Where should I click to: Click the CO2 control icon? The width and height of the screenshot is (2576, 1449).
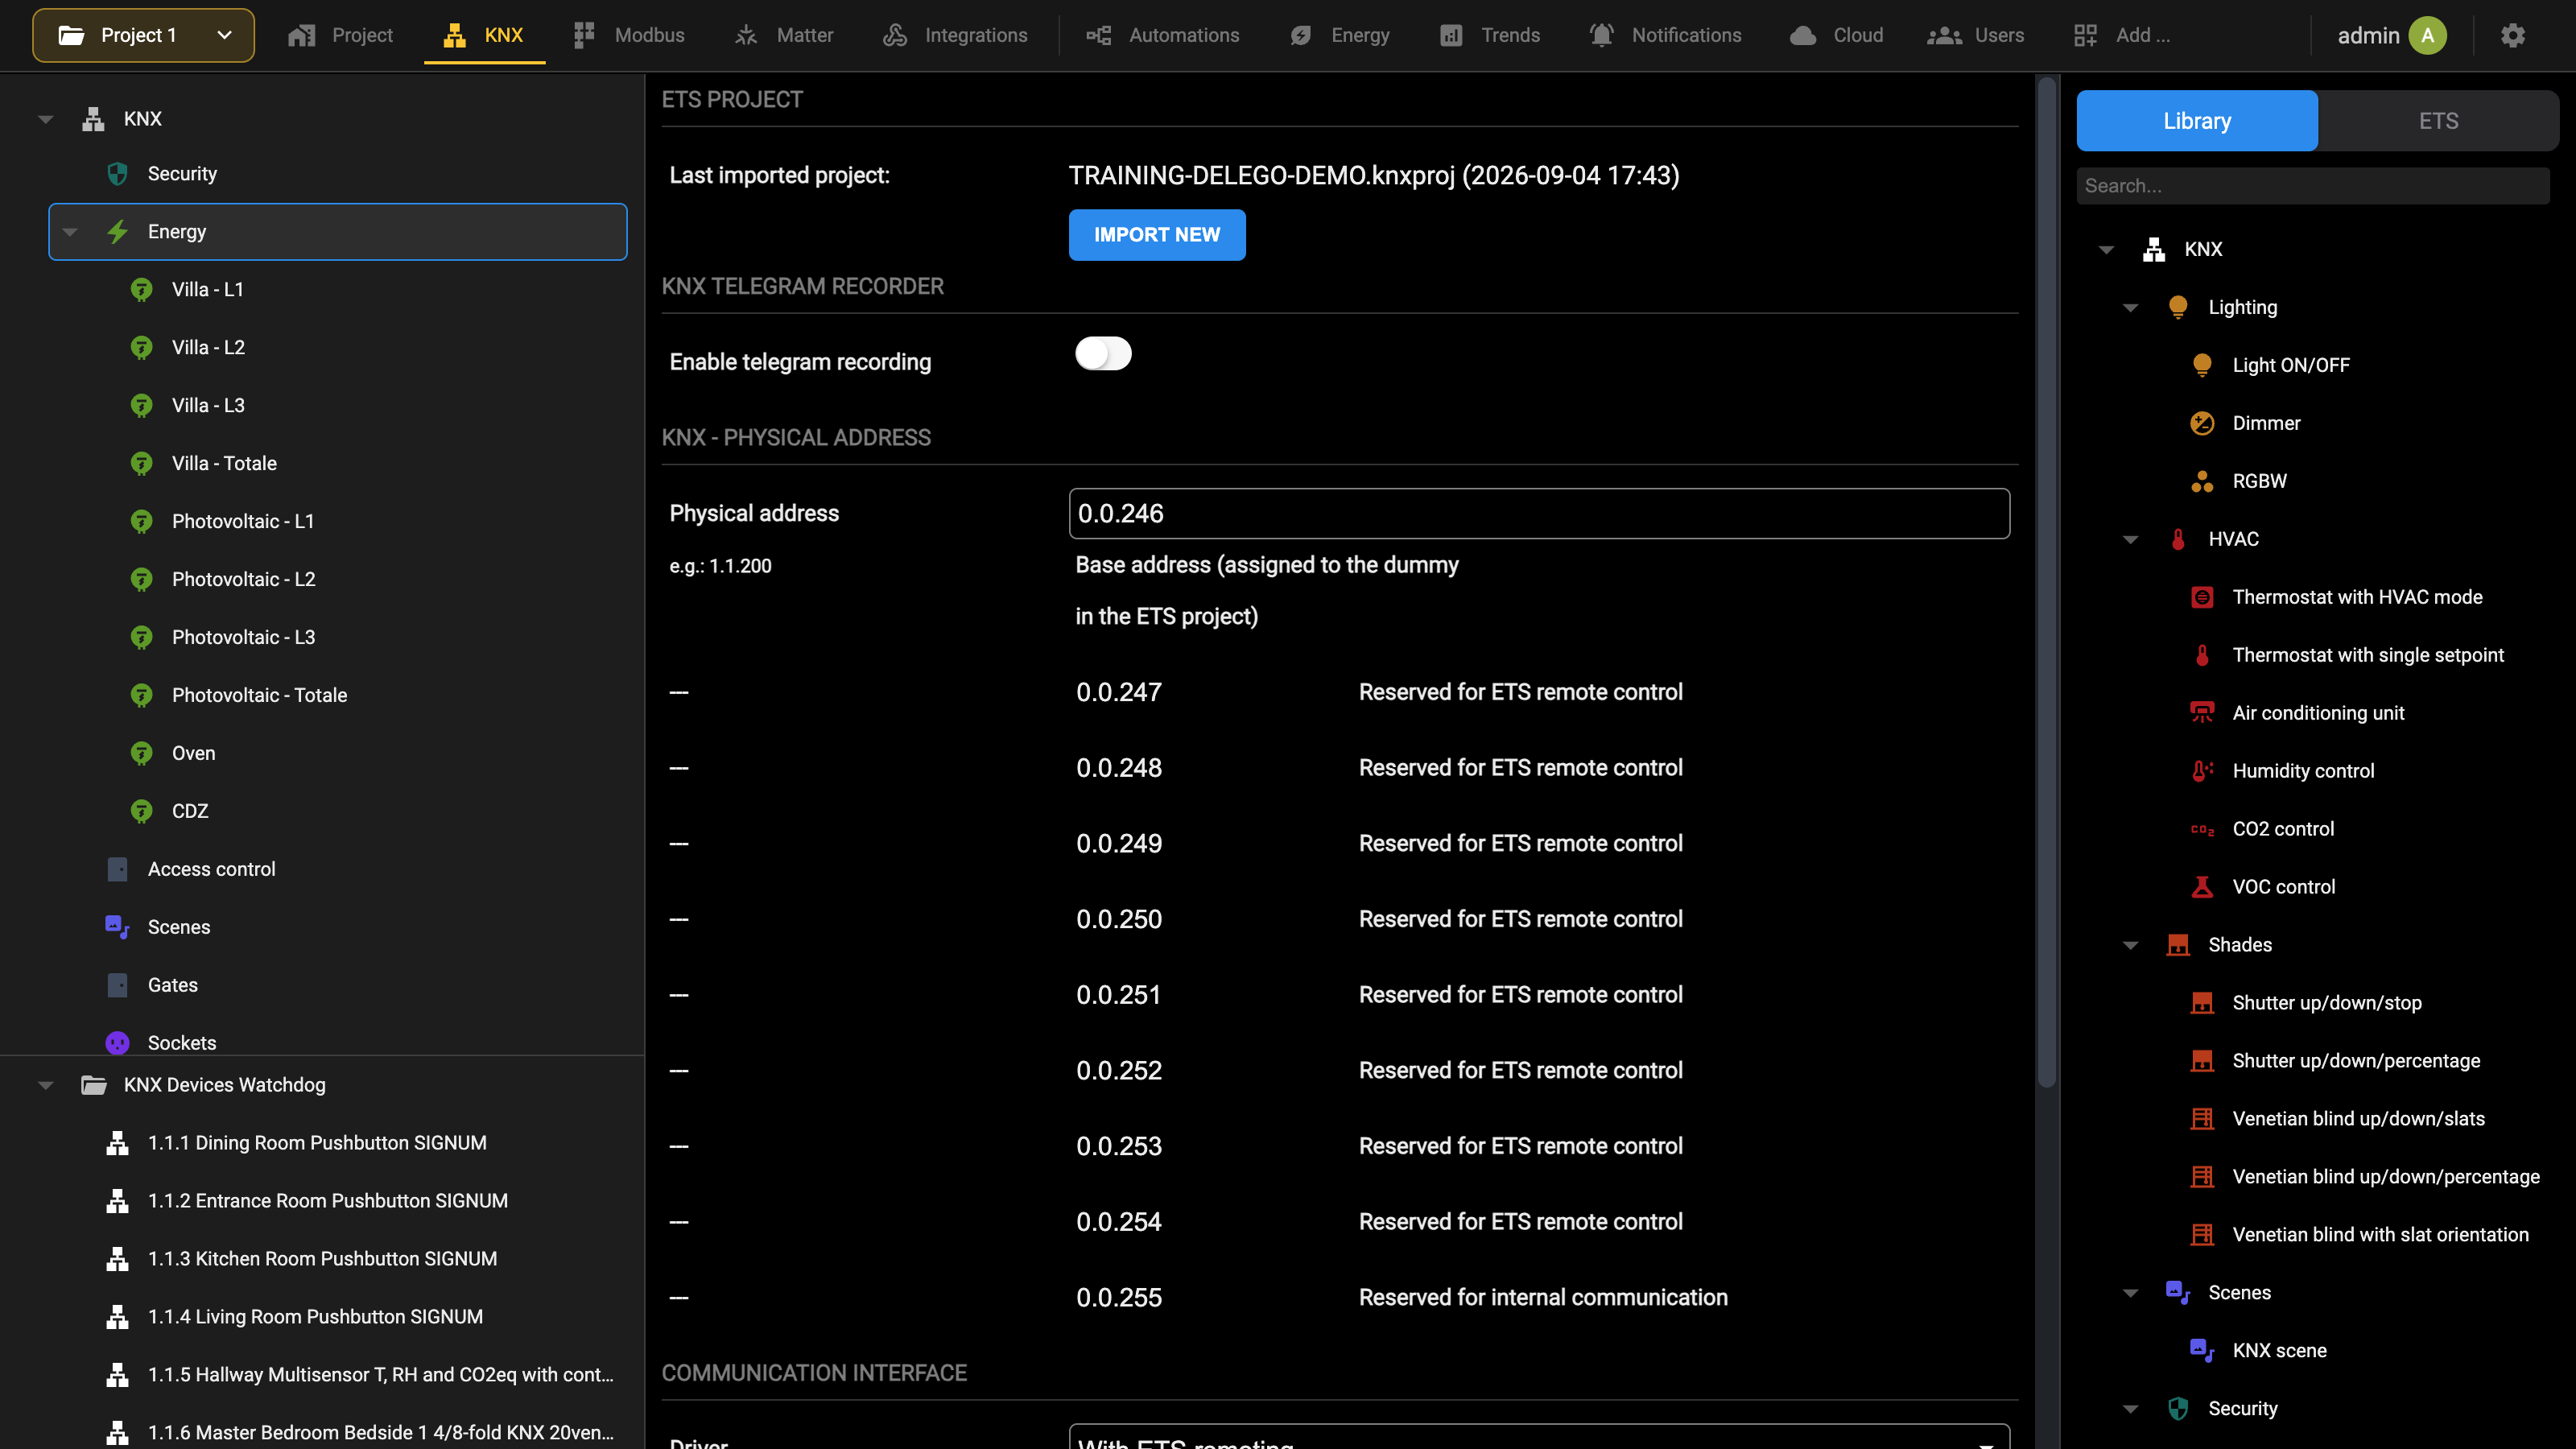coord(2201,830)
